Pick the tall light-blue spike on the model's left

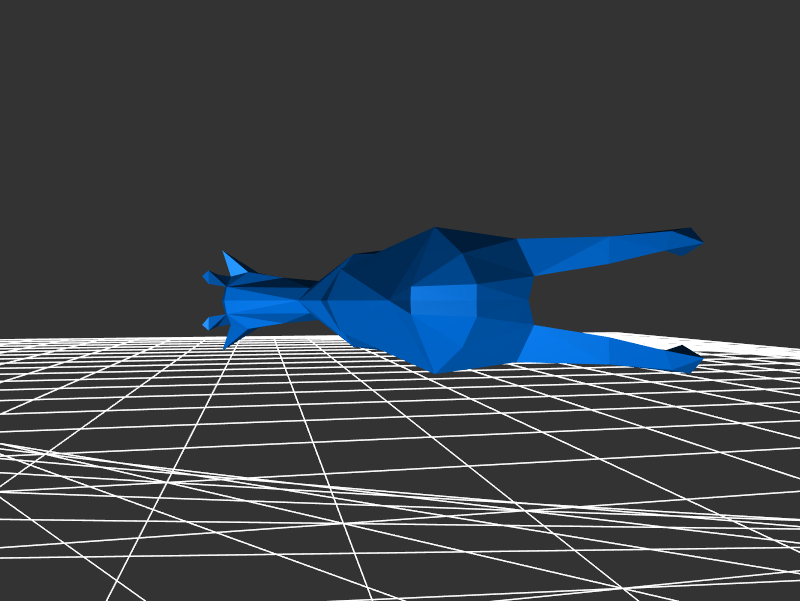234,264
